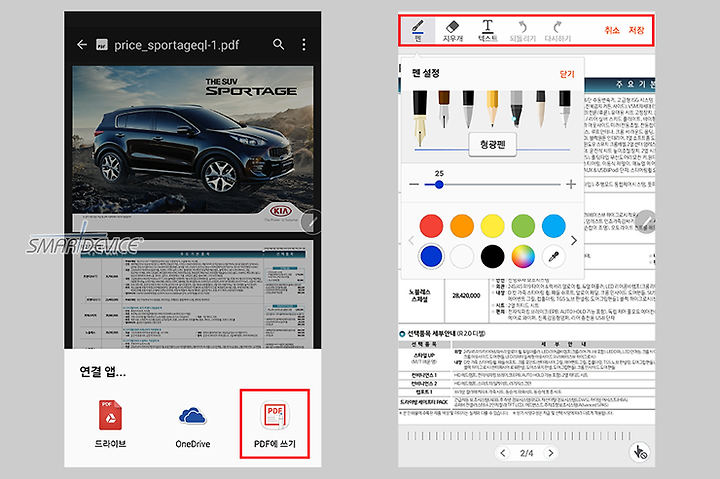Open with OneDrive app
Image resolution: width=720 pixels, height=479 pixels.
192,426
